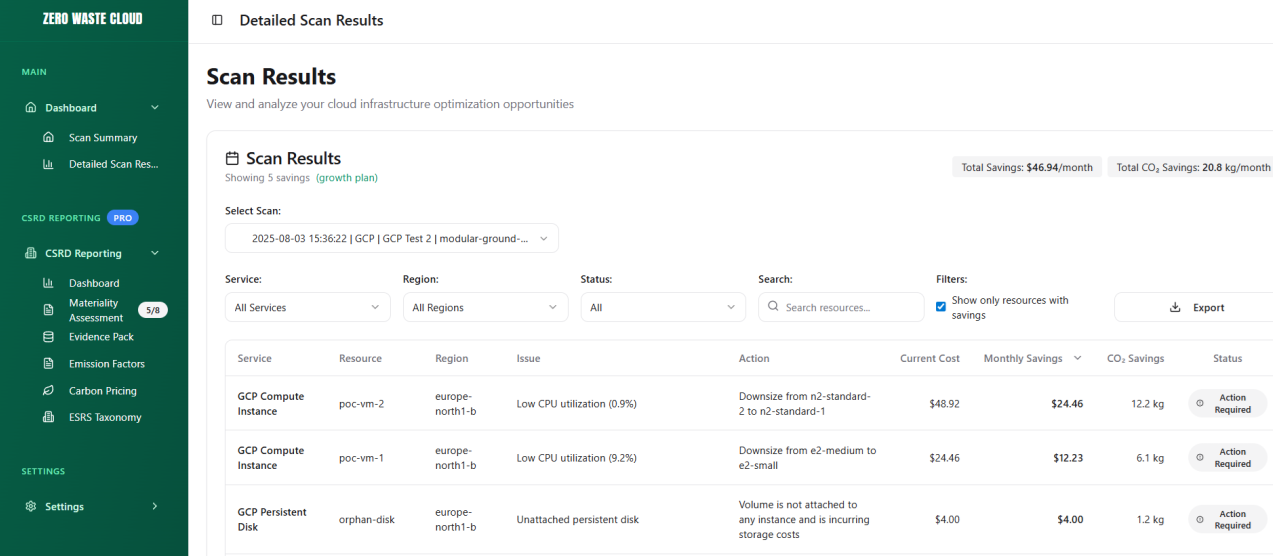Viewport: 1273px width, 556px height.
Task: Click the Service column header
Action: (254, 358)
